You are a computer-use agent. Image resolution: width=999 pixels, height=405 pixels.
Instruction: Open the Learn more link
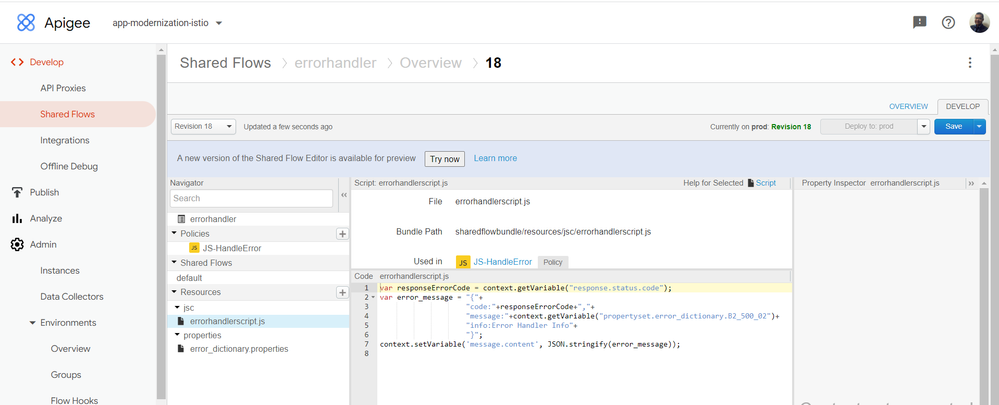(496, 158)
